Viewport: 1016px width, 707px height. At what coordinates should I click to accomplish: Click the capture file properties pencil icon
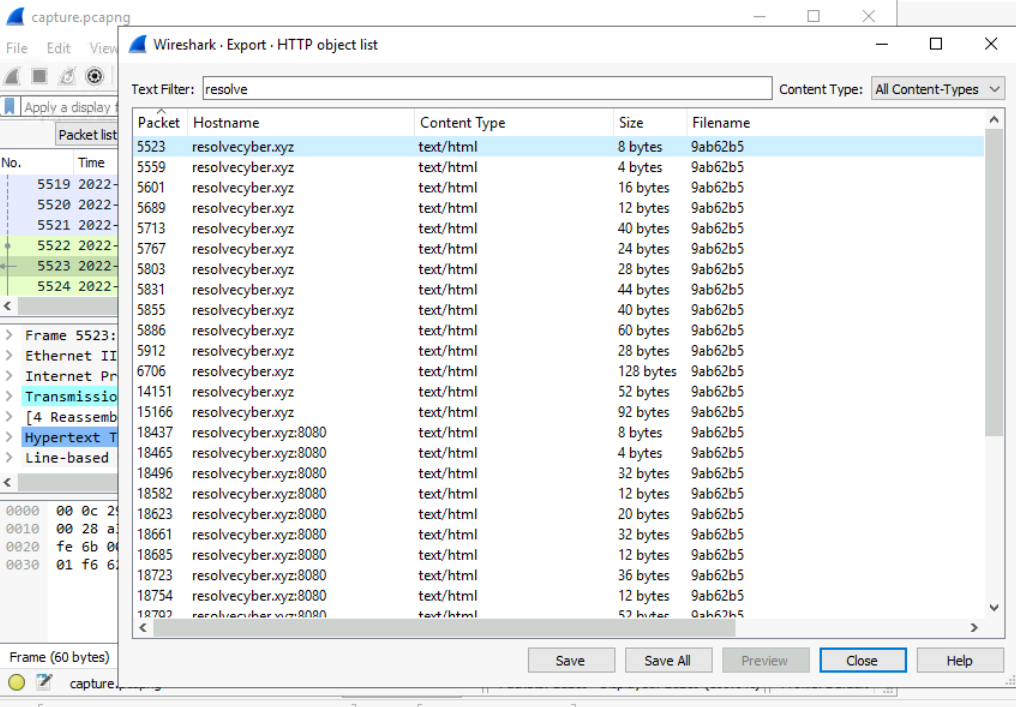tap(44, 681)
